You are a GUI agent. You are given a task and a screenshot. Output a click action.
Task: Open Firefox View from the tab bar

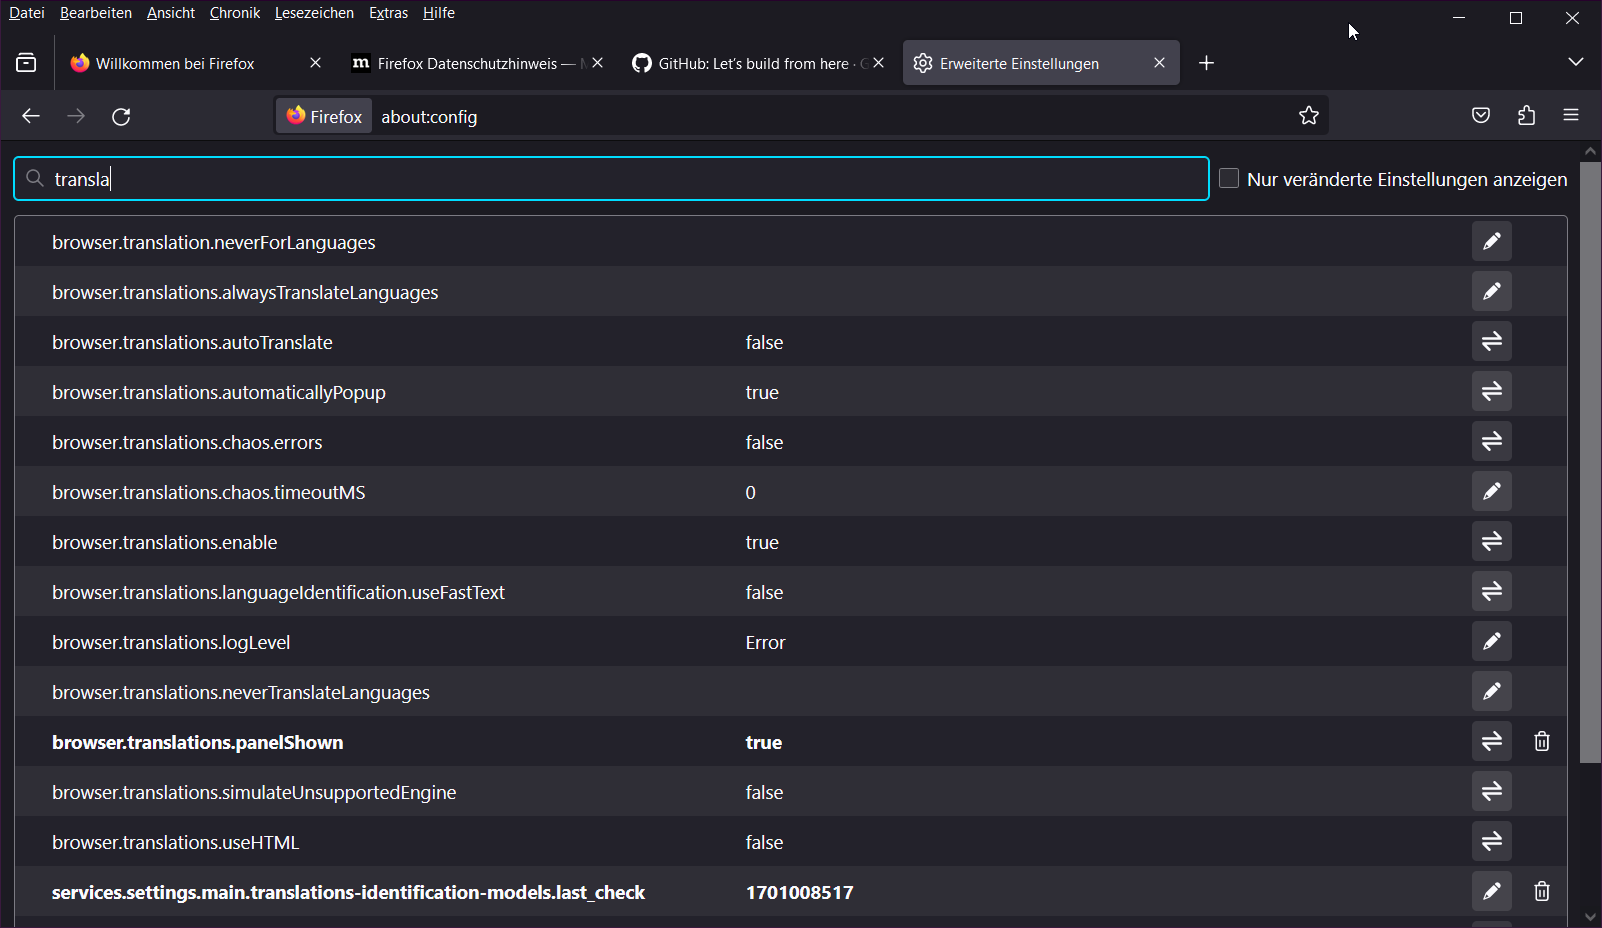click(27, 63)
